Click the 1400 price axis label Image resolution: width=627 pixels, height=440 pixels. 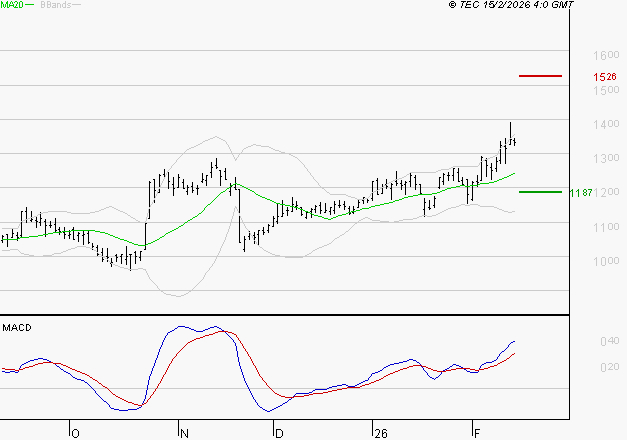(x=606, y=124)
